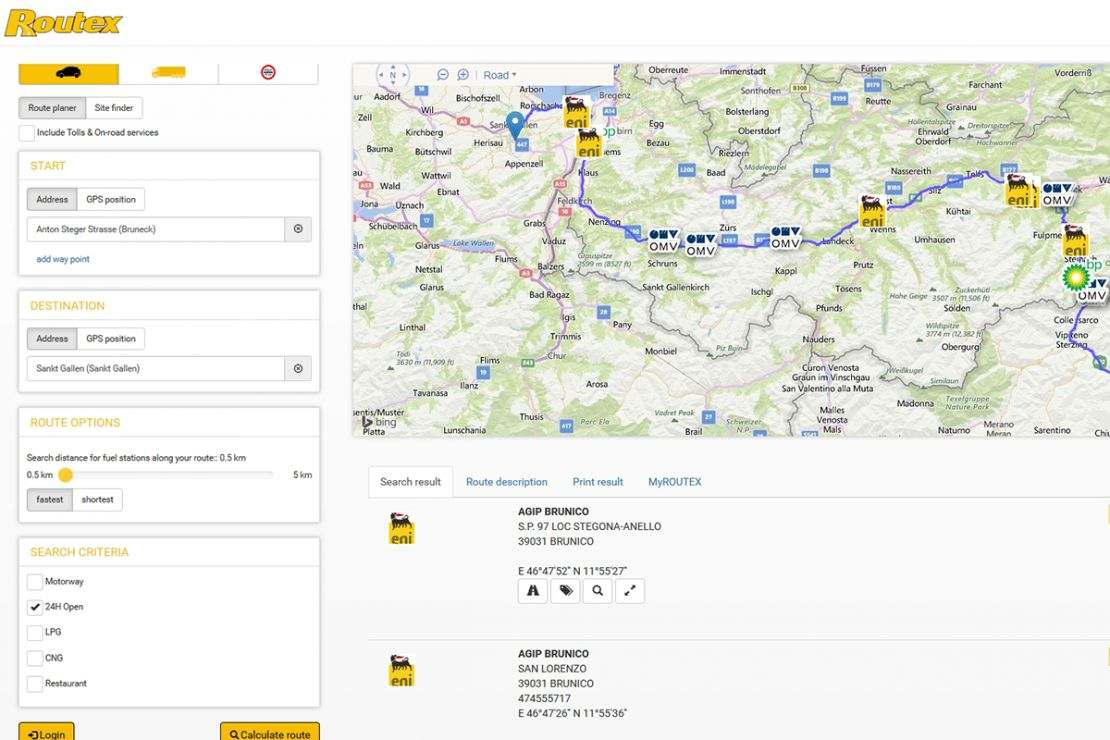Switch start input to GPS position
Screen dimensions: 1110x740
click(x=110, y=200)
